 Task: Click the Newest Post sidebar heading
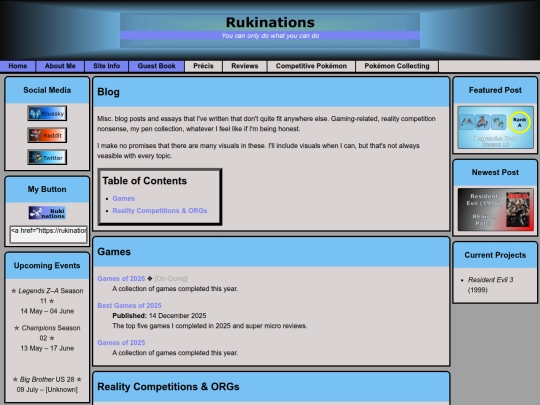(495, 173)
